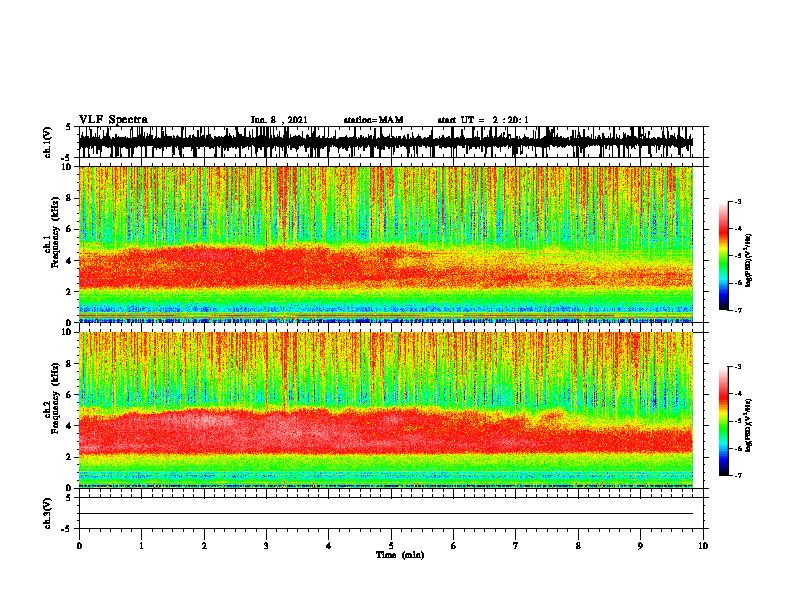This screenshot has height=612, width=792.
Task: Click the "-3" label on ch.2 color bar
Action: tap(737, 367)
